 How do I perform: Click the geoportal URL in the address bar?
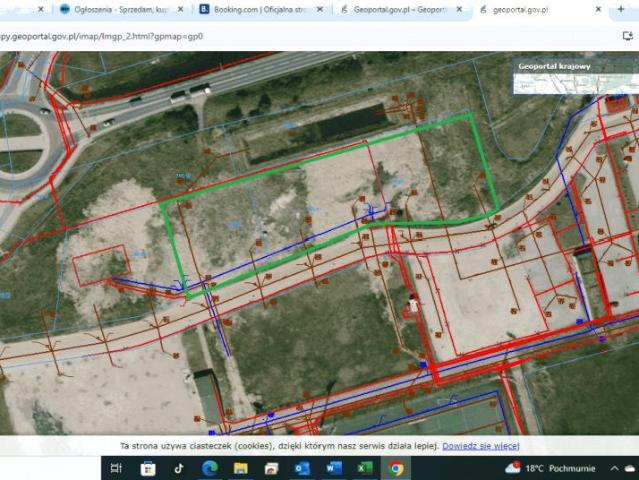pos(100,34)
